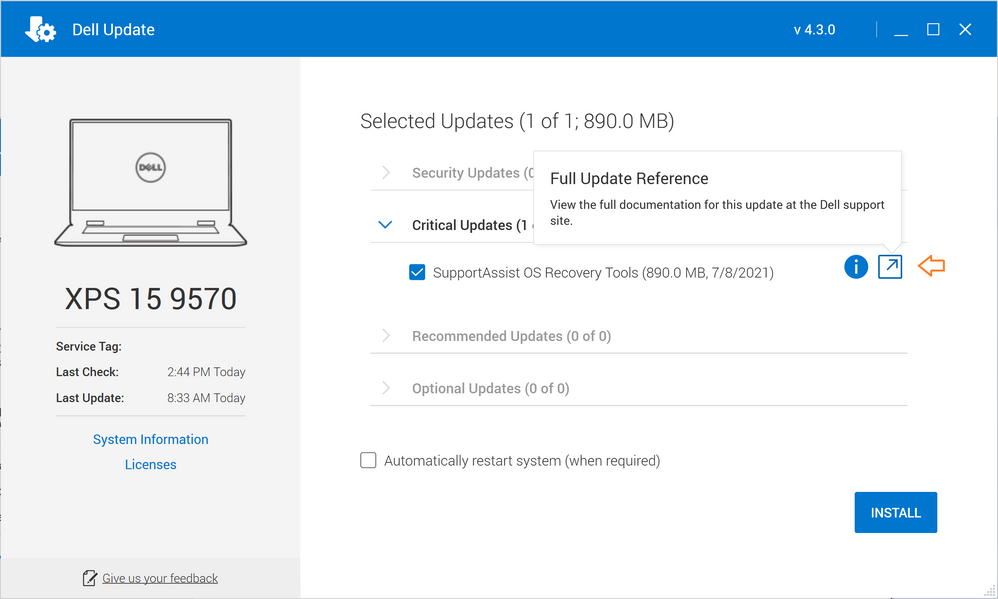This screenshot has height=599, width=998.
Task: Click the SupportAssist OS Recovery Tools label
Action: 603,272
